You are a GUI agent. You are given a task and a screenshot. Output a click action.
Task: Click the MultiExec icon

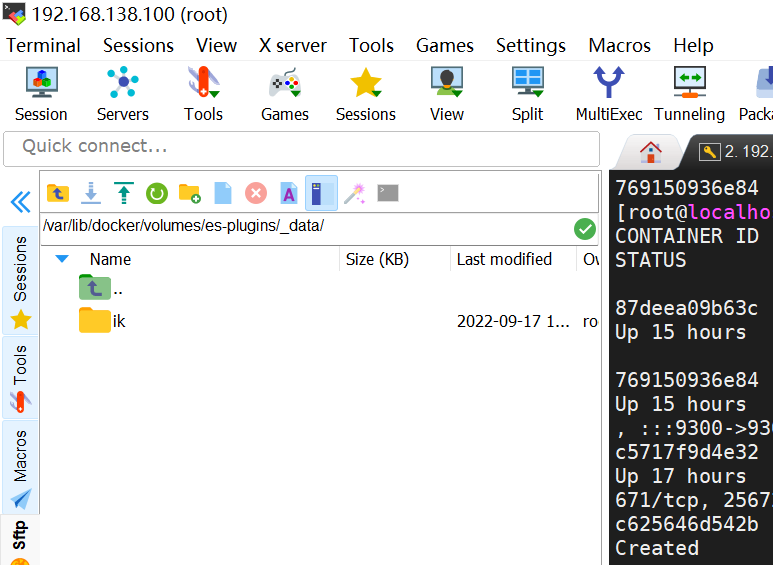[609, 94]
